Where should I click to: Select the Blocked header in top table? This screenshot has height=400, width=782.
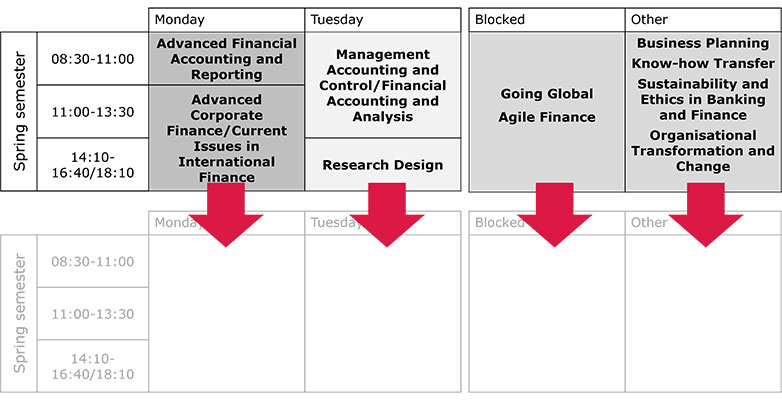(x=547, y=20)
